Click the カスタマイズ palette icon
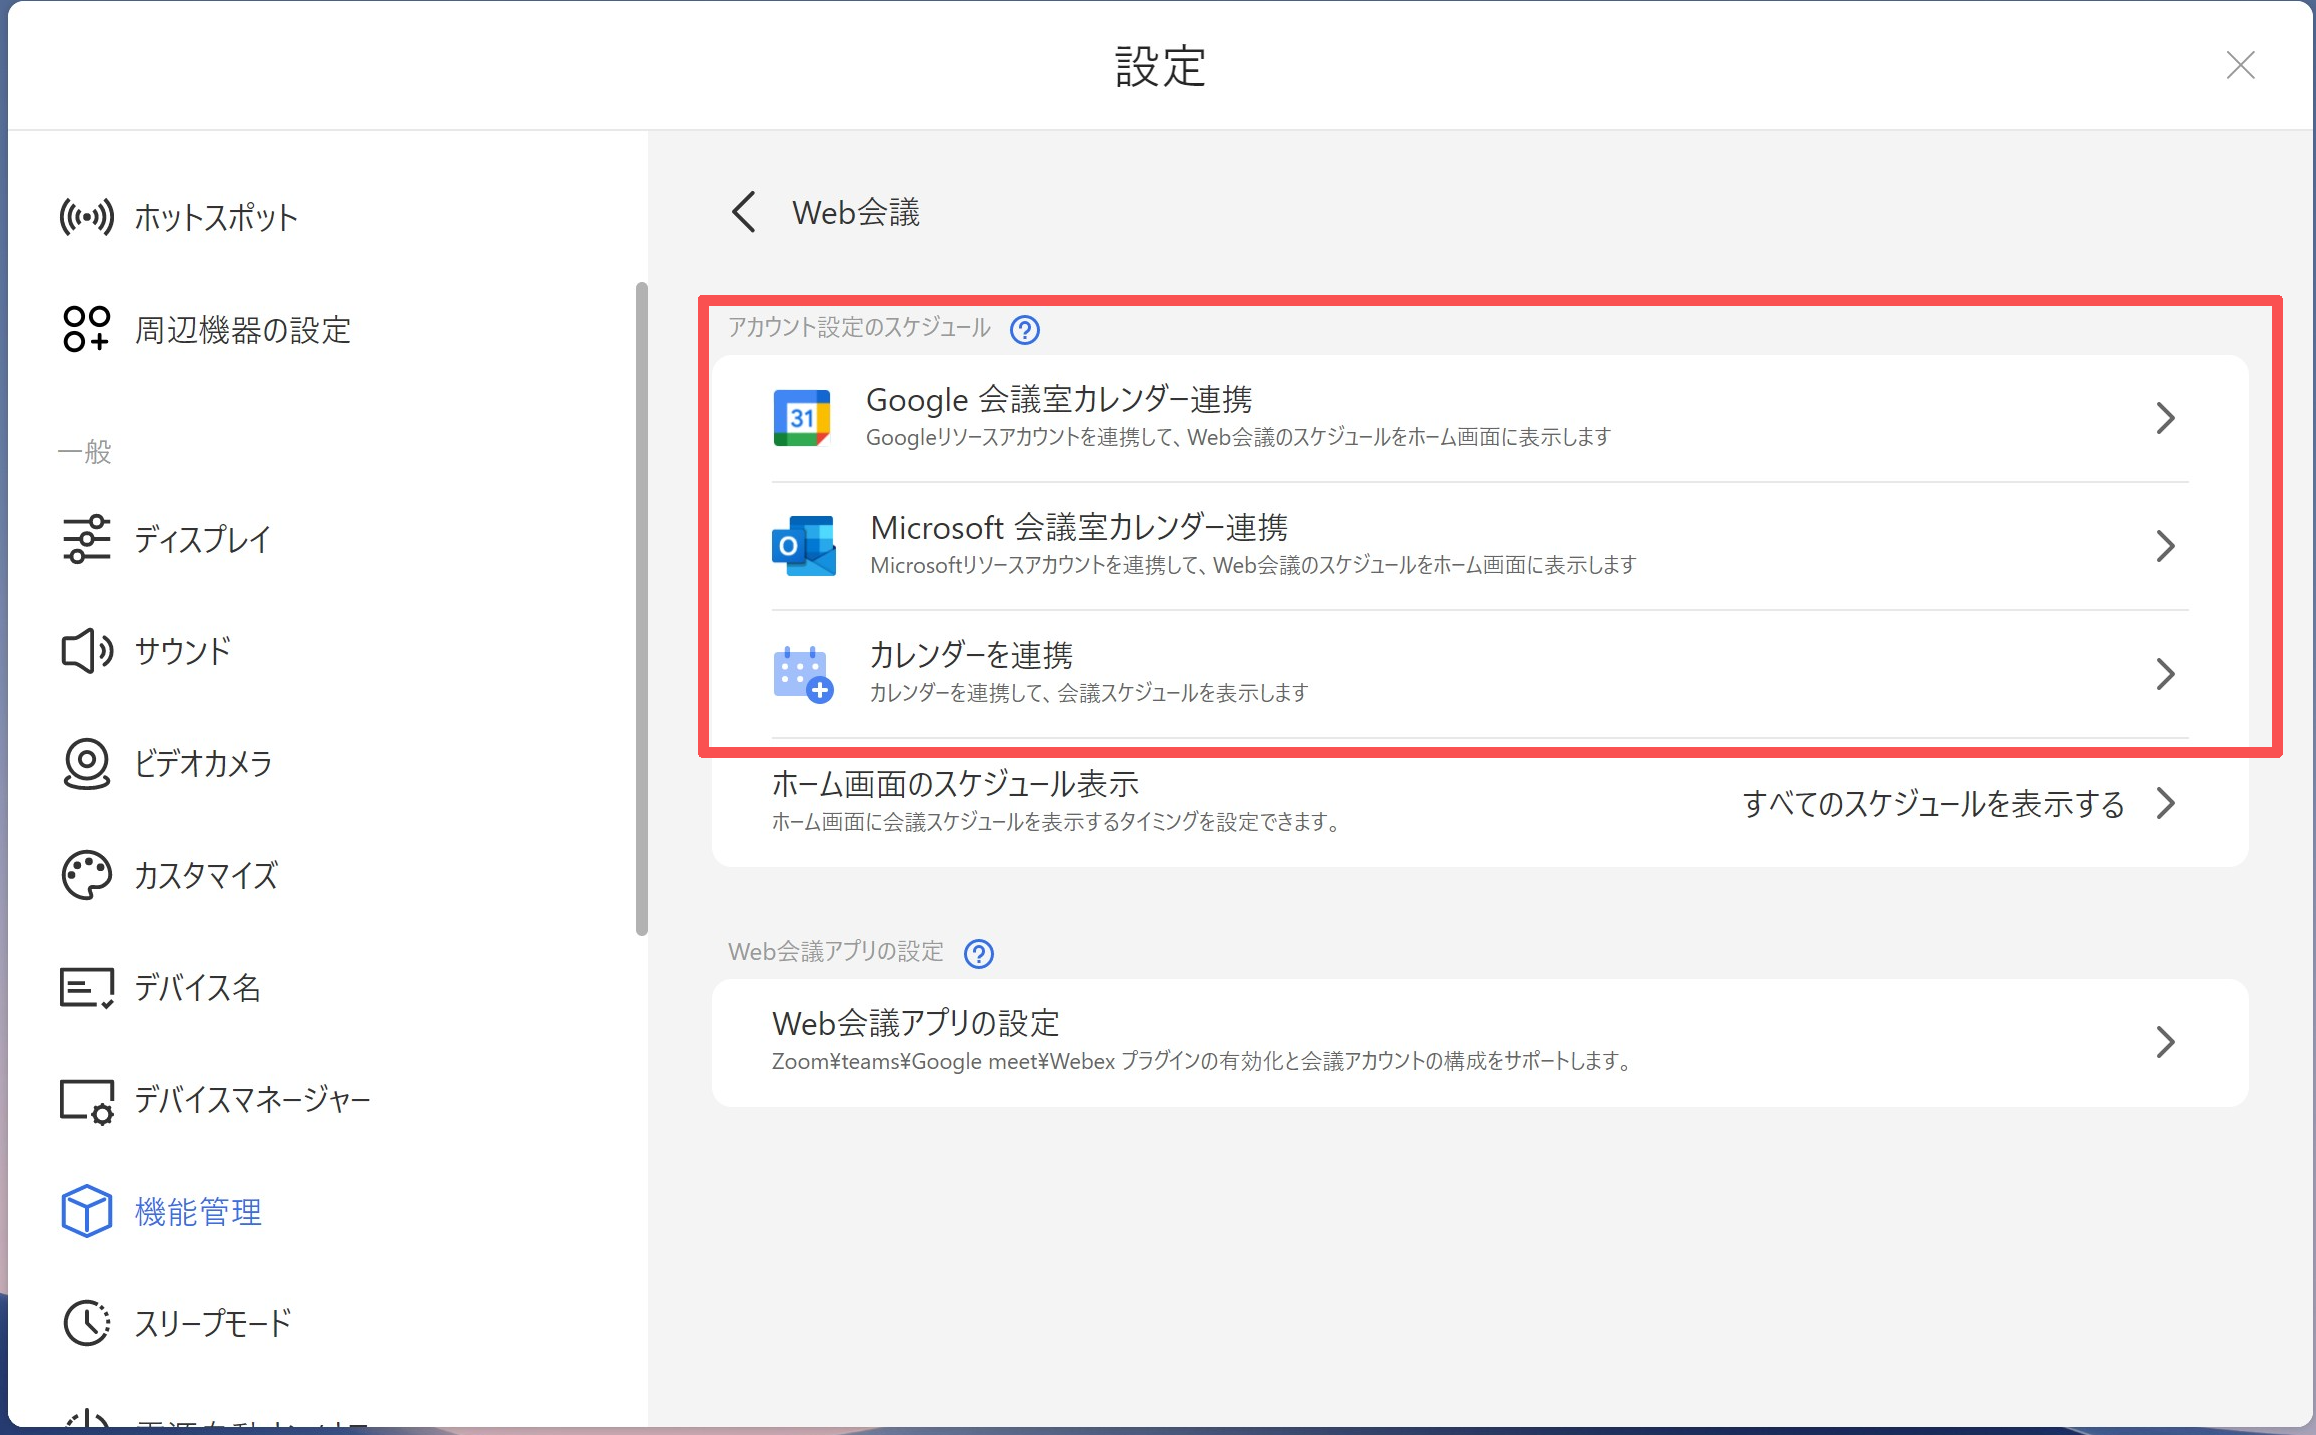2316x1435 pixels. 86,876
